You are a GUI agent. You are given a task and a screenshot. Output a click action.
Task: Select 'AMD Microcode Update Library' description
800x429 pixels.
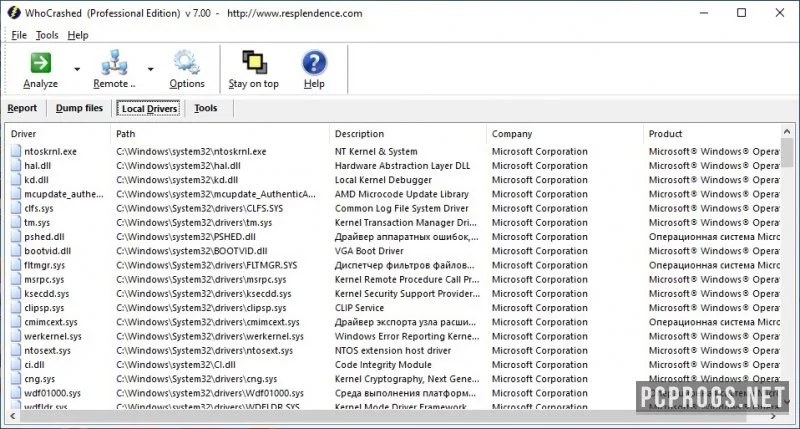pyautogui.click(x=402, y=194)
